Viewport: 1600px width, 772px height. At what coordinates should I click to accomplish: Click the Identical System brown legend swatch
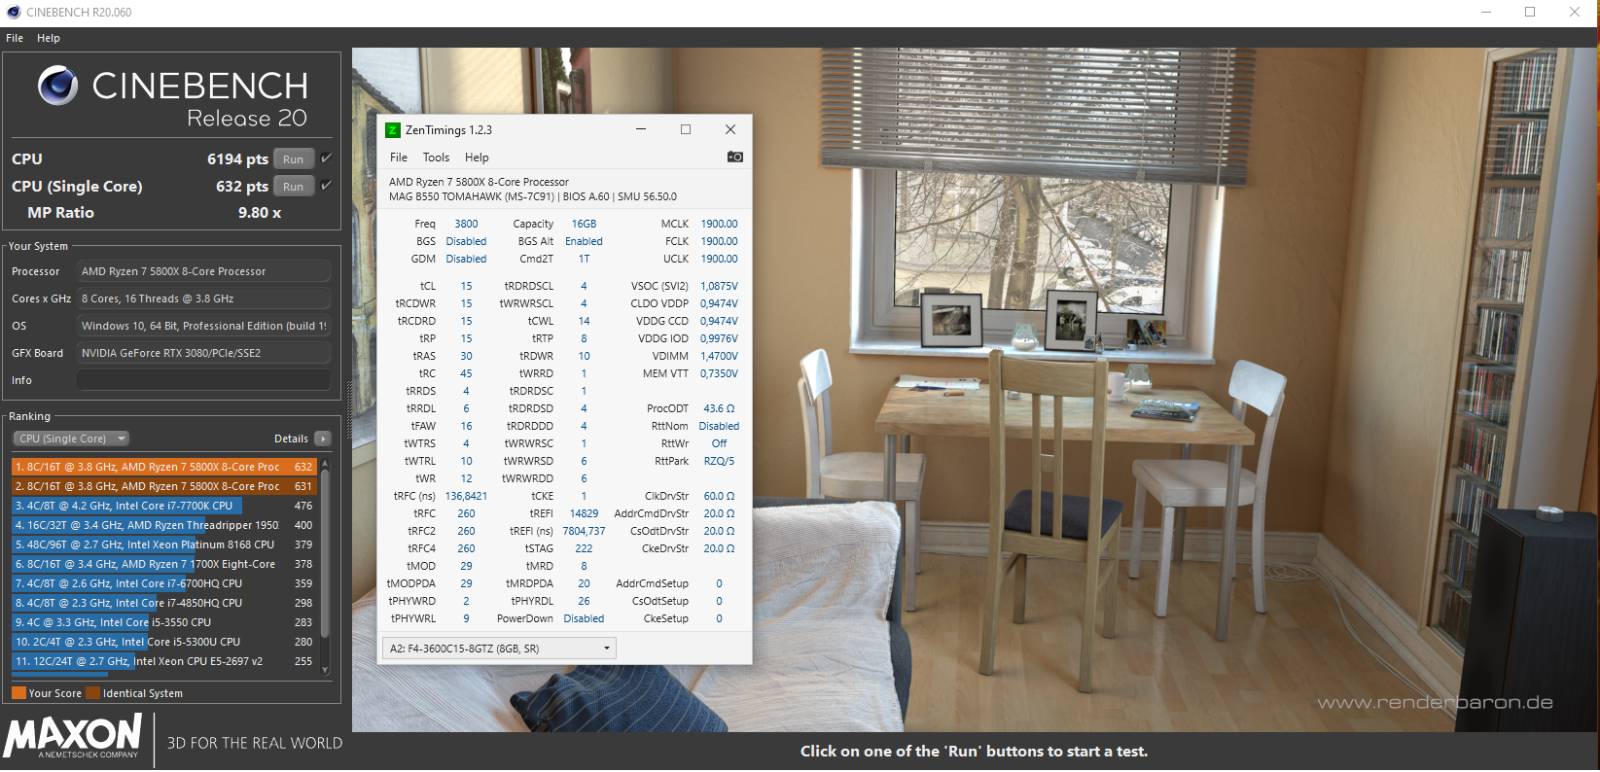coord(93,693)
